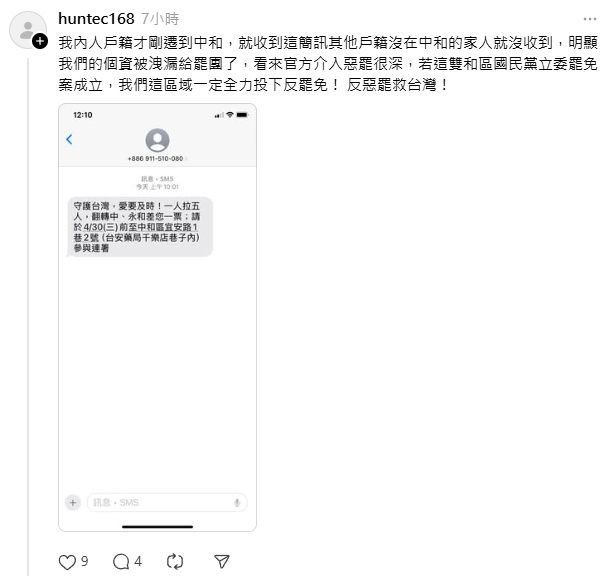Tap plus attachment button in SMS screenshot
The height and width of the screenshot is (576, 616).
coord(73,503)
